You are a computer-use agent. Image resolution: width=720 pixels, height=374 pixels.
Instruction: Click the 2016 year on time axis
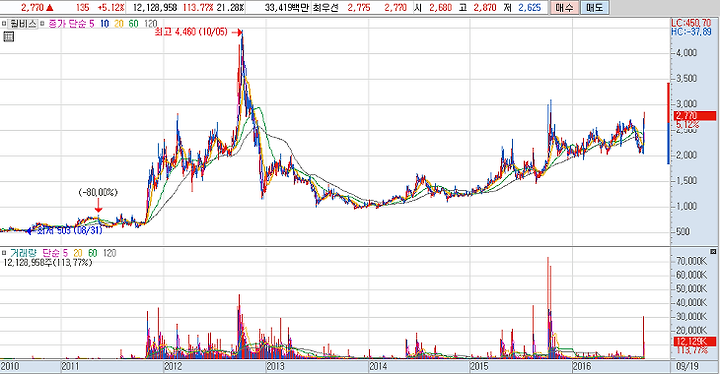coord(582,366)
